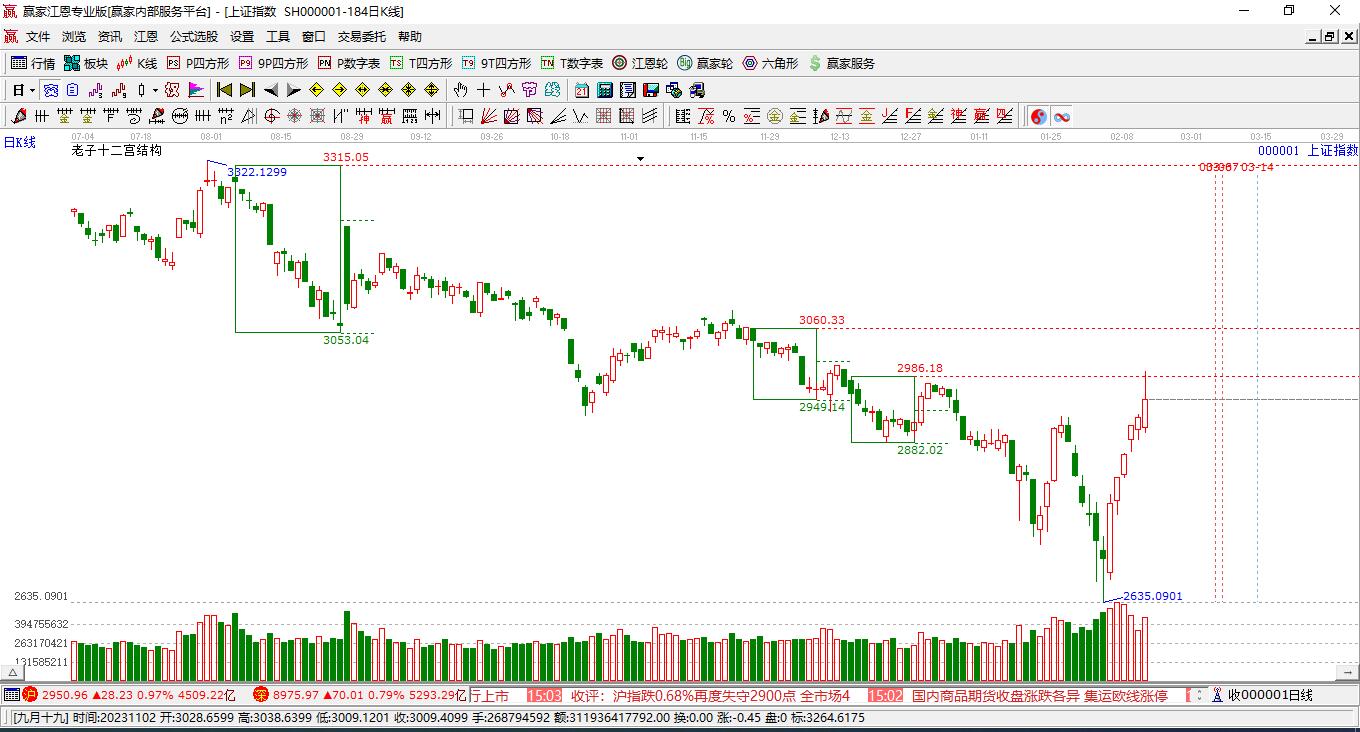
Task: Select the red crosshair circle tool
Action: (x=271, y=116)
